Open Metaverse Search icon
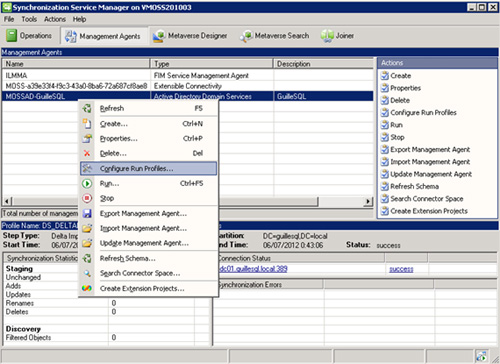Image resolution: width=500 pixels, height=364 pixels. pos(246,36)
